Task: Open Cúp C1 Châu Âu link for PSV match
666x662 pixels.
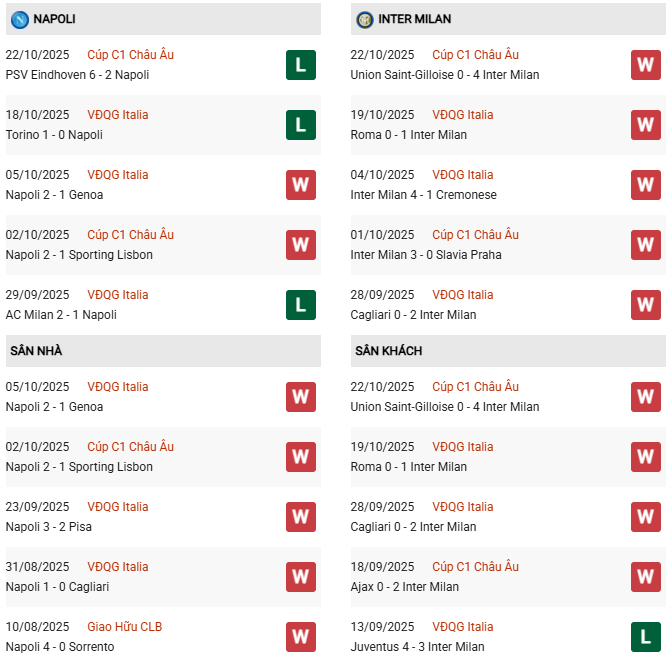Action: 130,55
